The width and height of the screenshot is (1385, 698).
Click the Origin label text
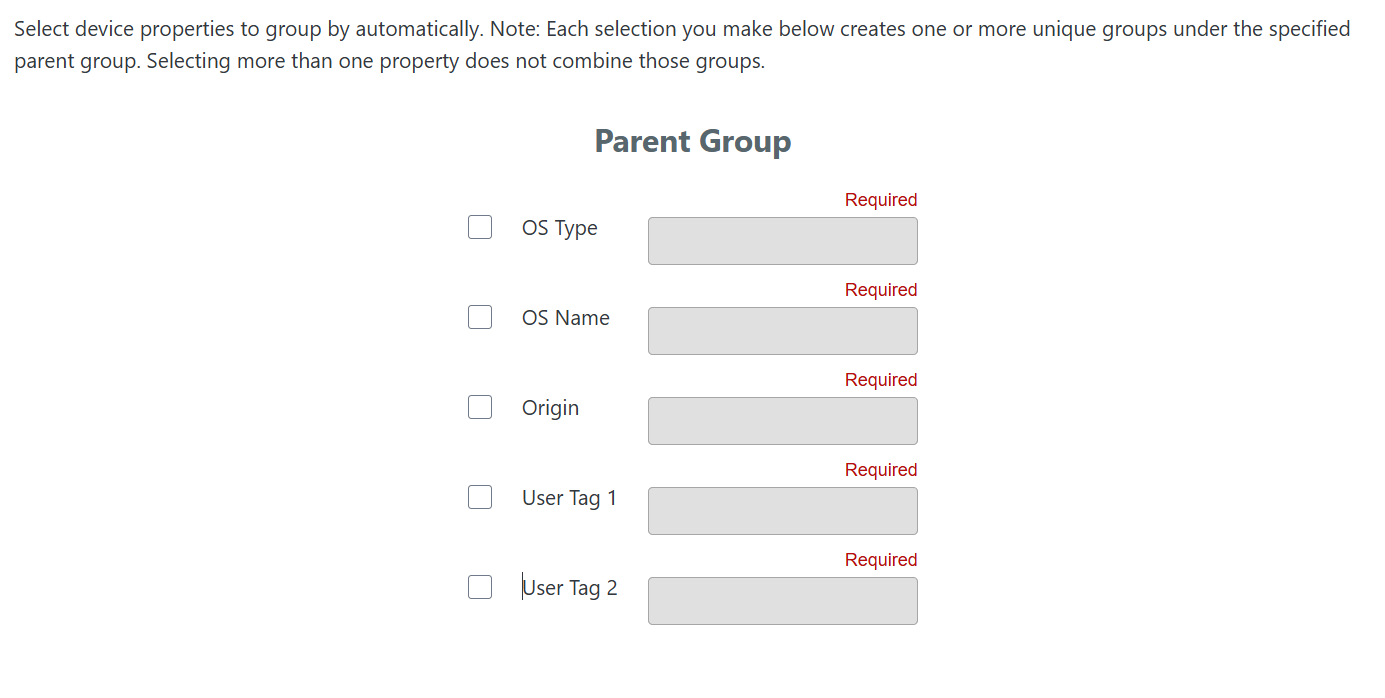[x=550, y=408]
